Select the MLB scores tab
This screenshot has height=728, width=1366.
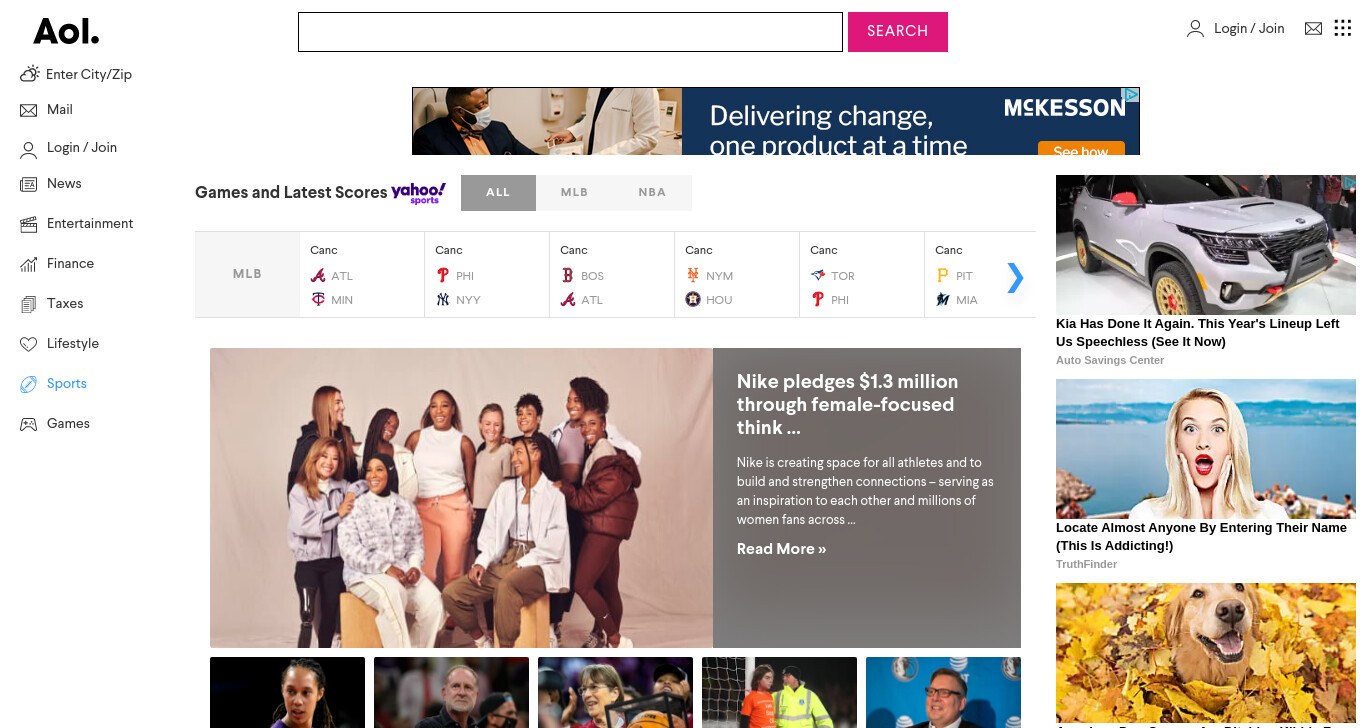pyautogui.click(x=574, y=192)
